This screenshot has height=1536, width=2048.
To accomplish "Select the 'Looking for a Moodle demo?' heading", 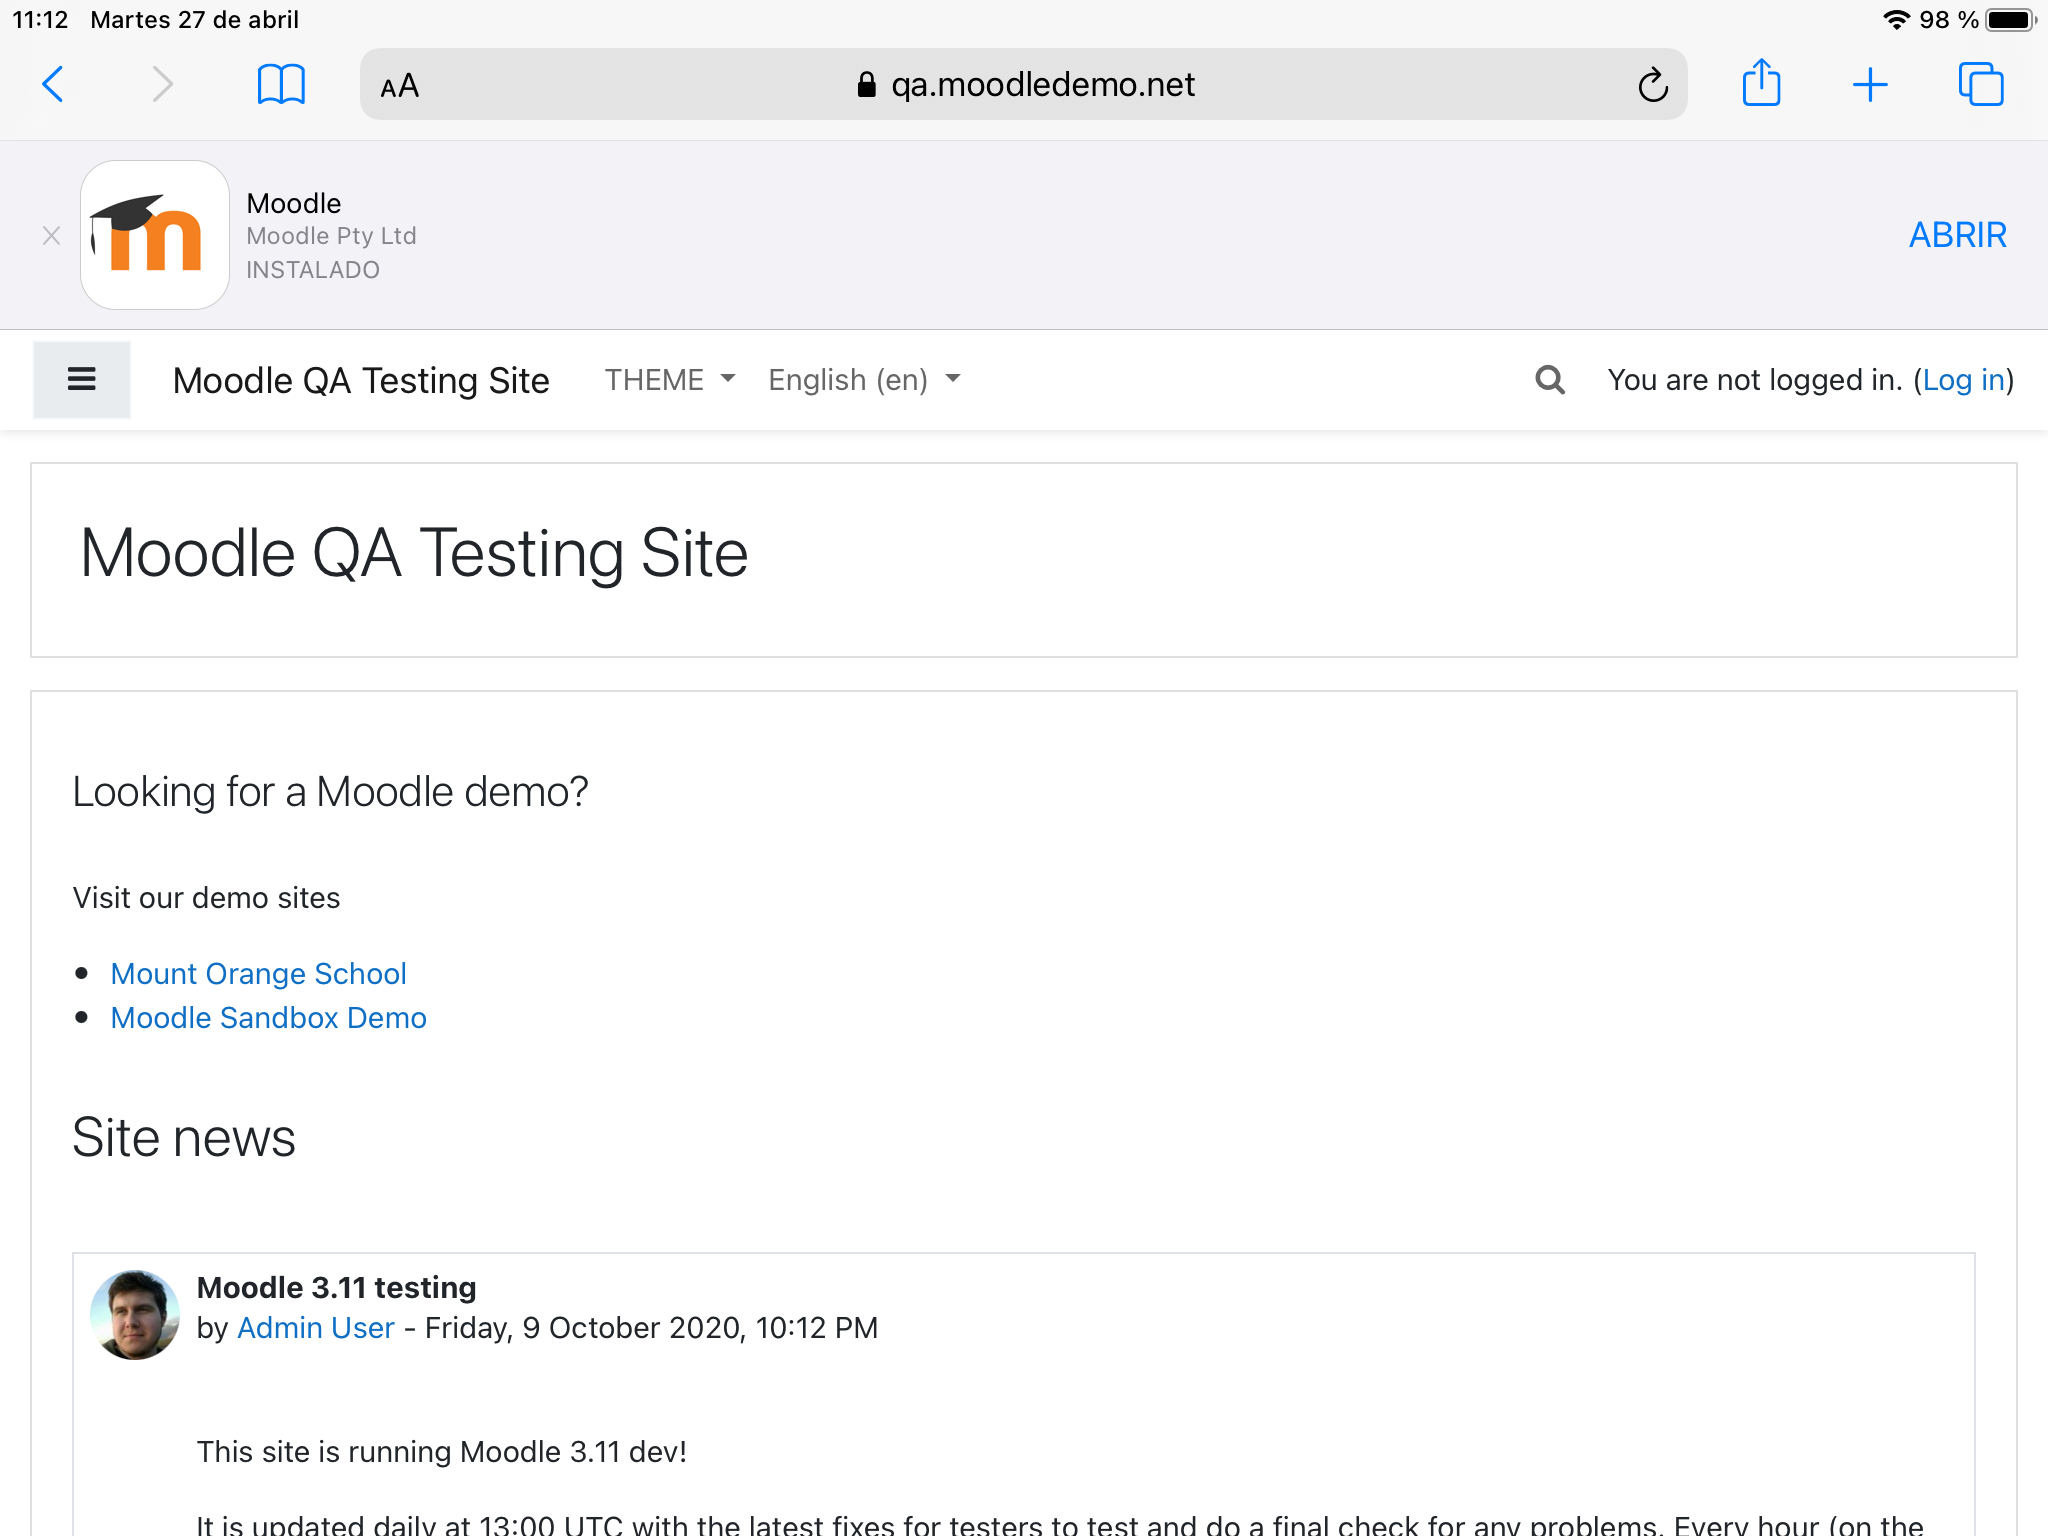I will click(331, 792).
